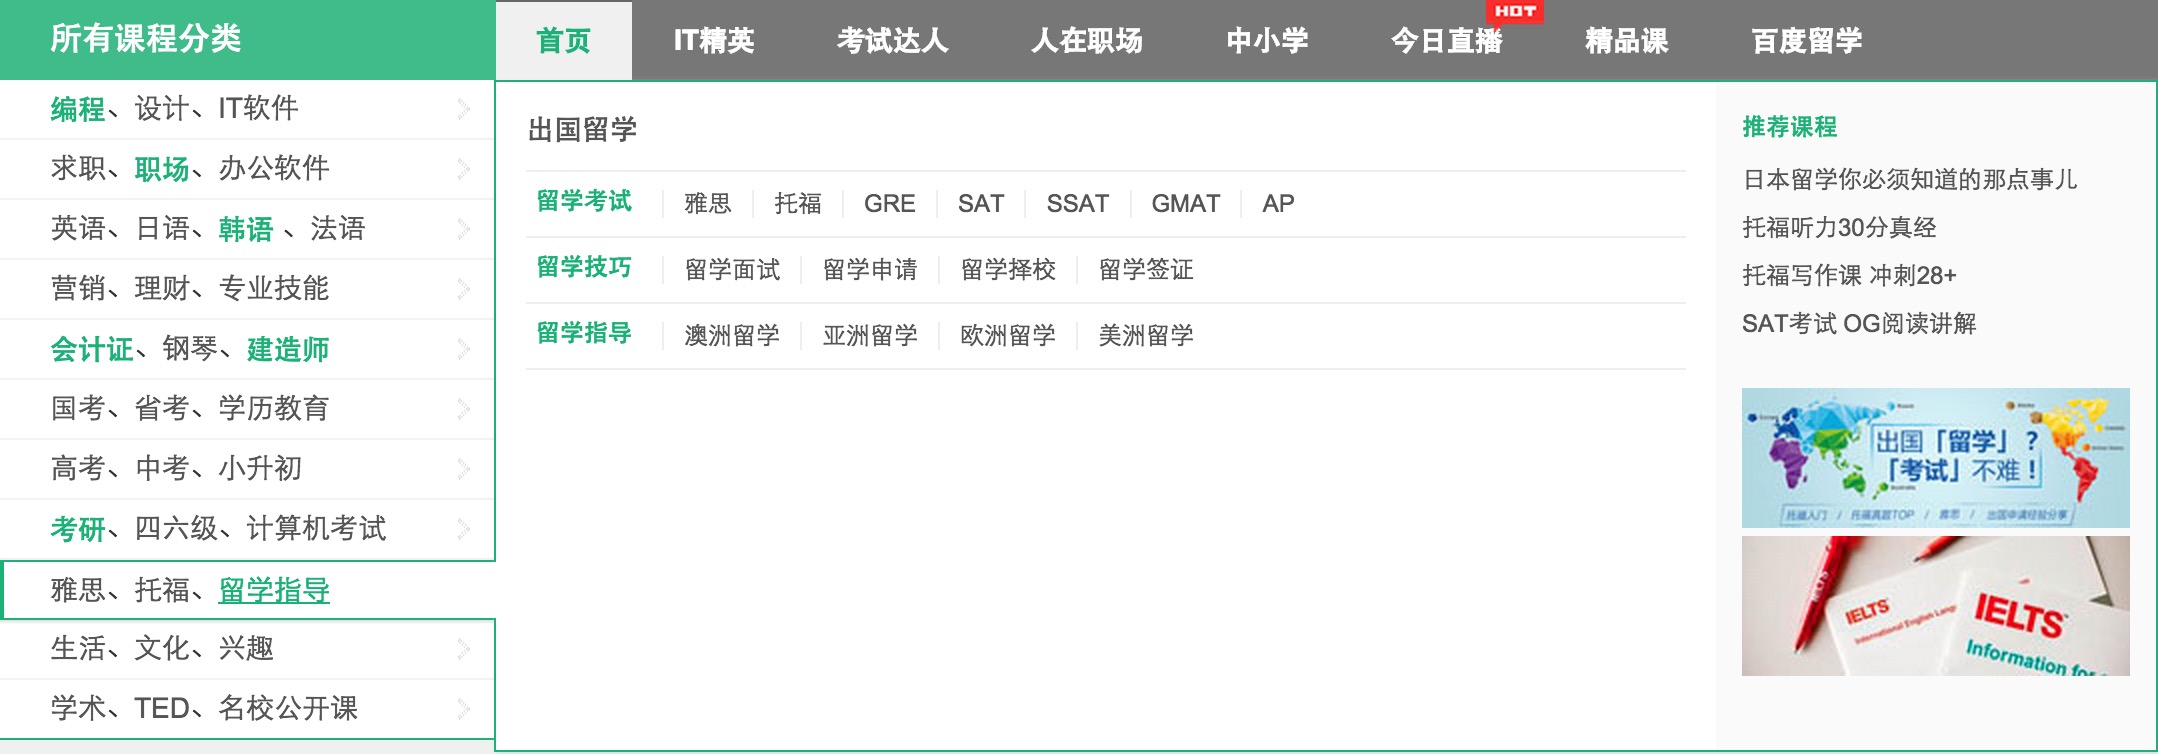Open recommended course 托福听力30分真经
Image resolution: width=2158 pixels, height=754 pixels.
1839,228
